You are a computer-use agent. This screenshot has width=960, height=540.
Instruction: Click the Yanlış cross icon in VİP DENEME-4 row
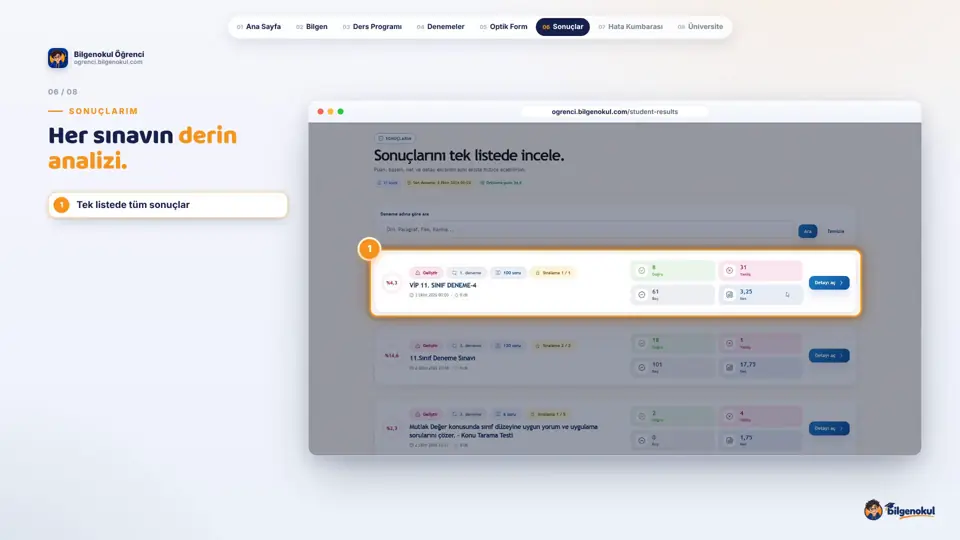729,271
